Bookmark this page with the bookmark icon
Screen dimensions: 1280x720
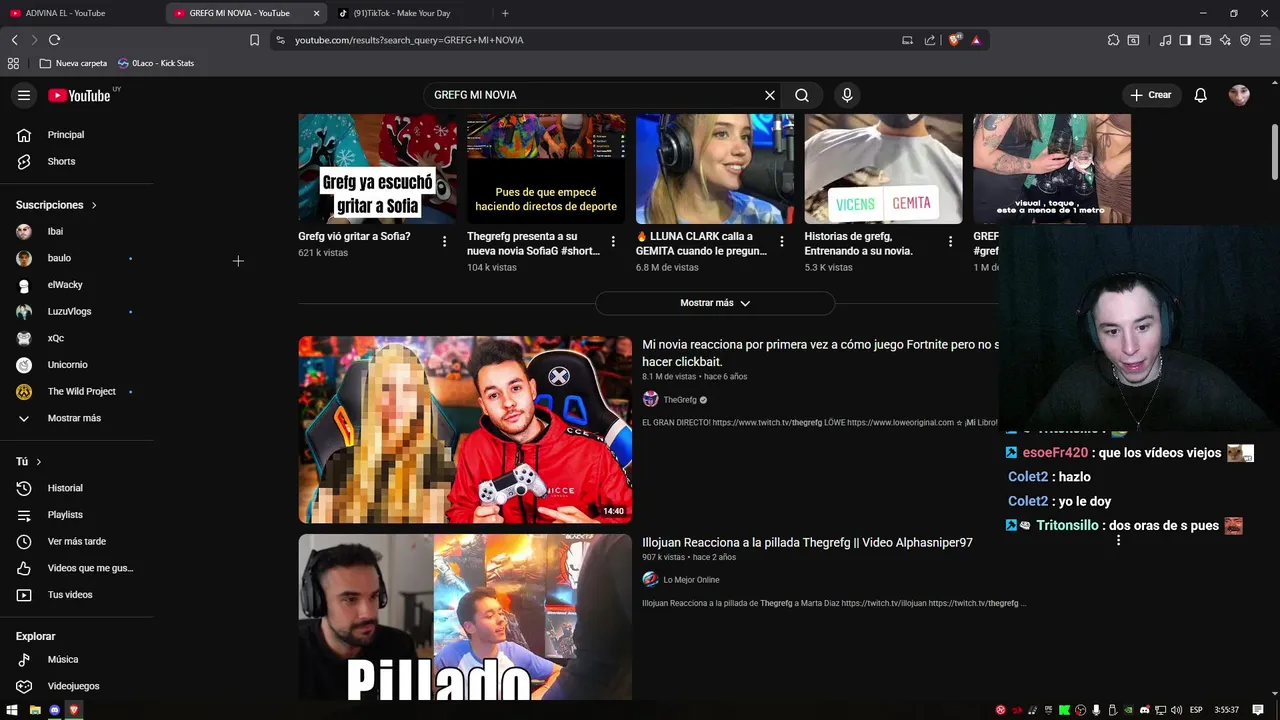point(254,40)
